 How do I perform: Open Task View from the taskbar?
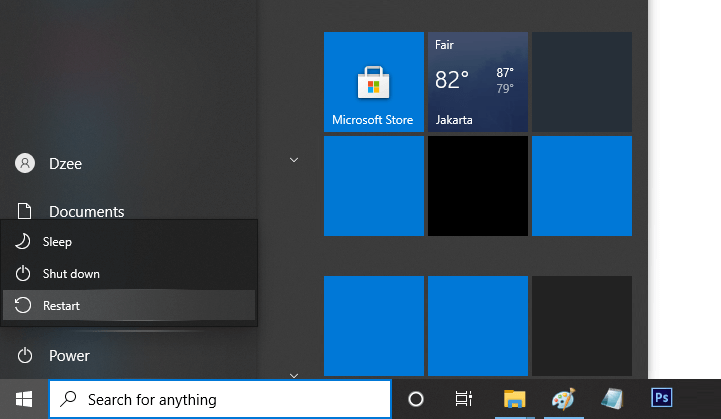point(464,399)
